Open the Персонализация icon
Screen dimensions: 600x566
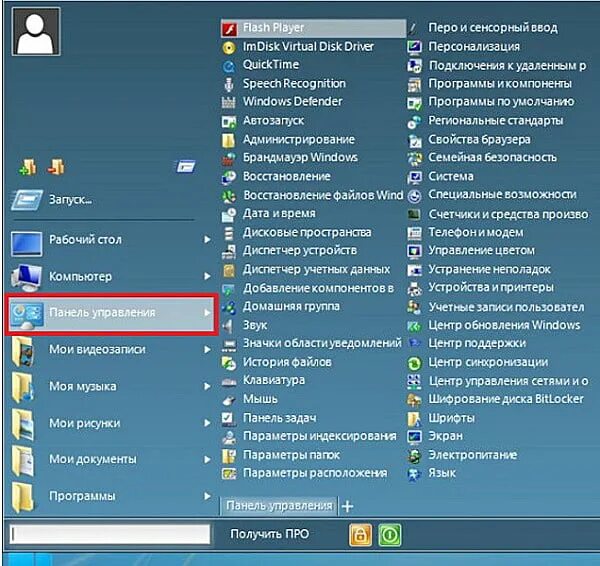tap(414, 47)
